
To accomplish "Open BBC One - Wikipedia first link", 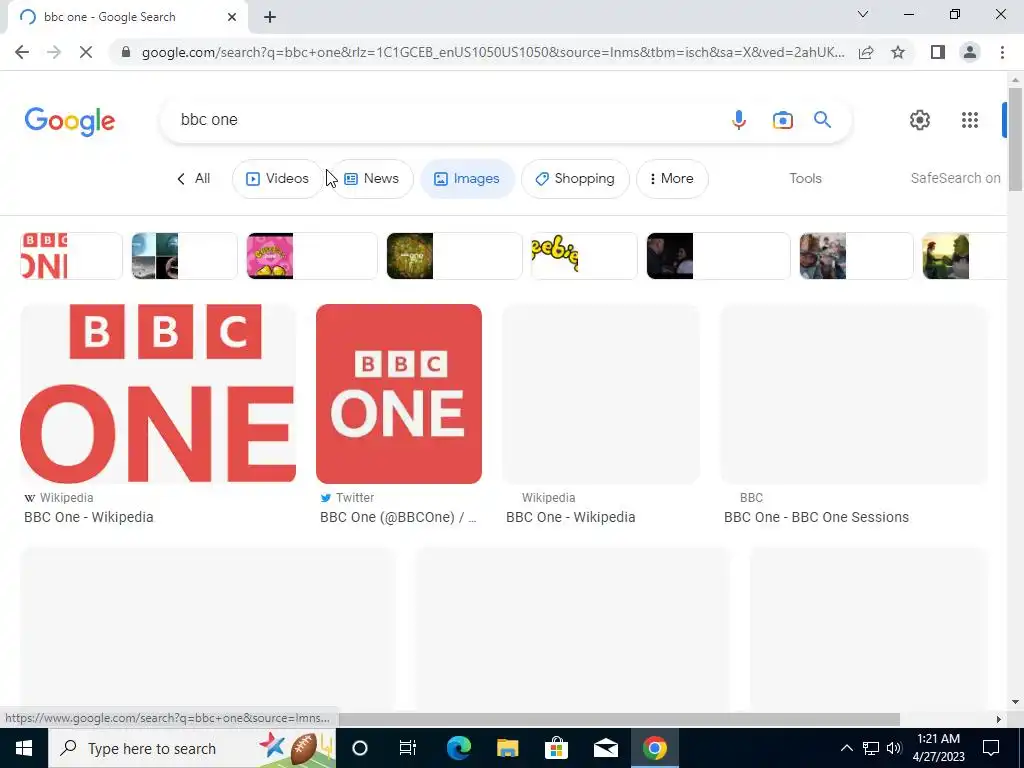I will pos(89,517).
